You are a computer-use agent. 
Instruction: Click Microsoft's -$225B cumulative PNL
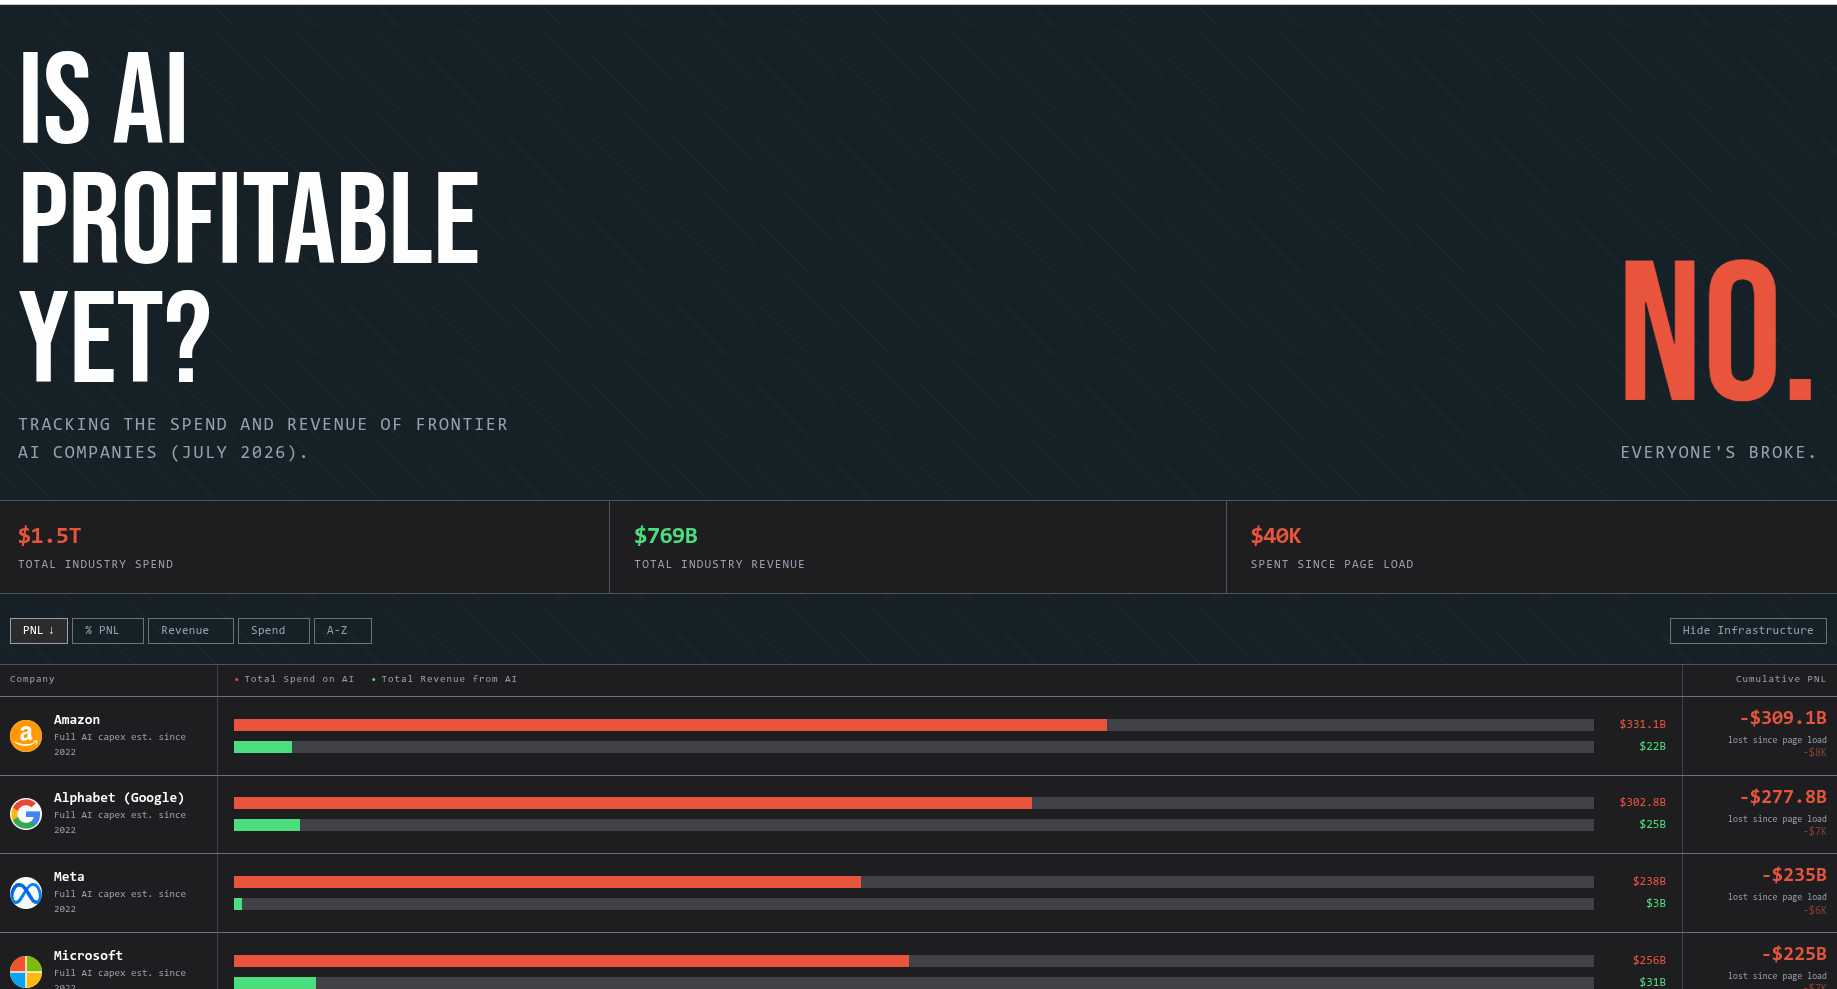point(1794,954)
